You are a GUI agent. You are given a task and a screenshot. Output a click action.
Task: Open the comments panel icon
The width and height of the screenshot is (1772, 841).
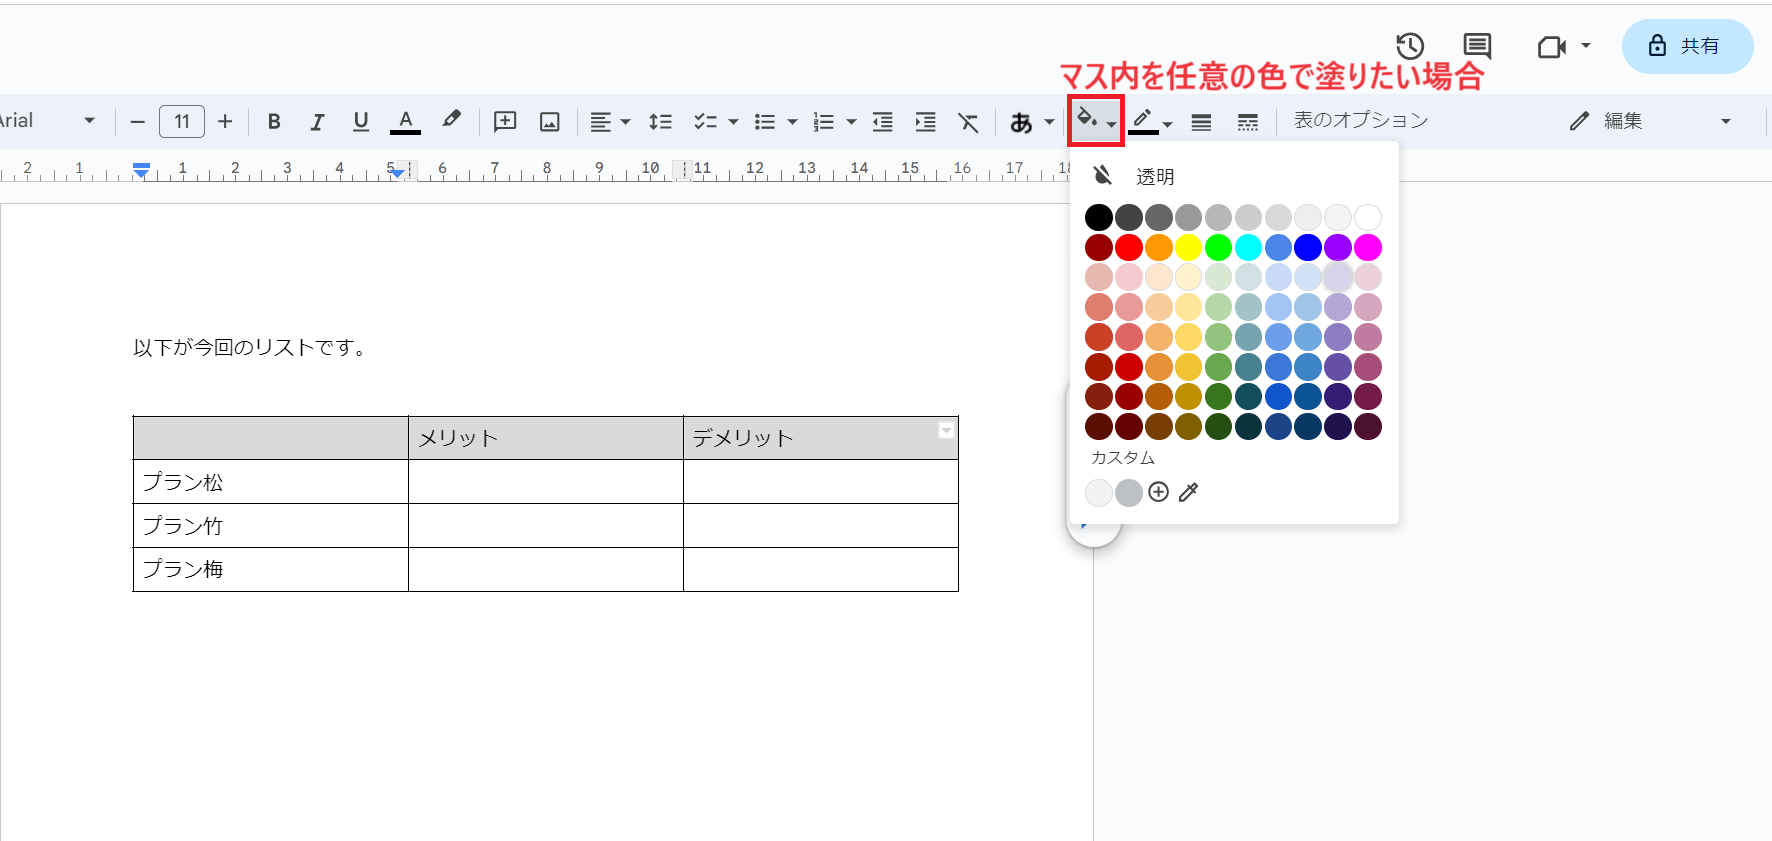click(1477, 46)
